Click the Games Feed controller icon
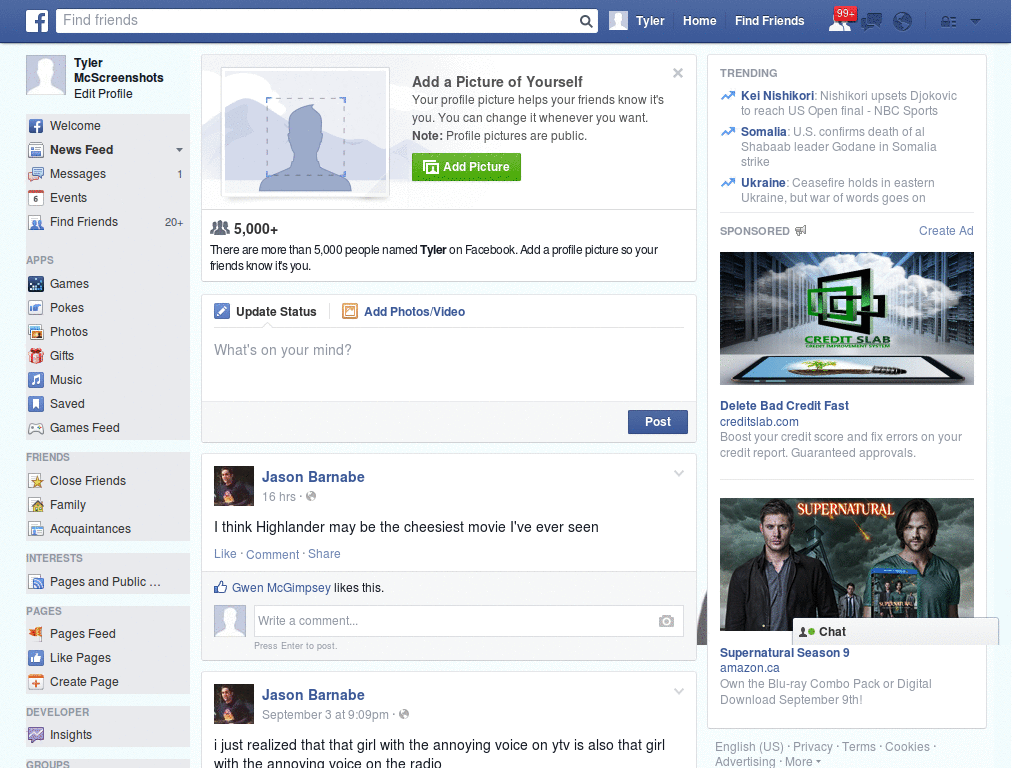The height and width of the screenshot is (768, 1024). 36,428
